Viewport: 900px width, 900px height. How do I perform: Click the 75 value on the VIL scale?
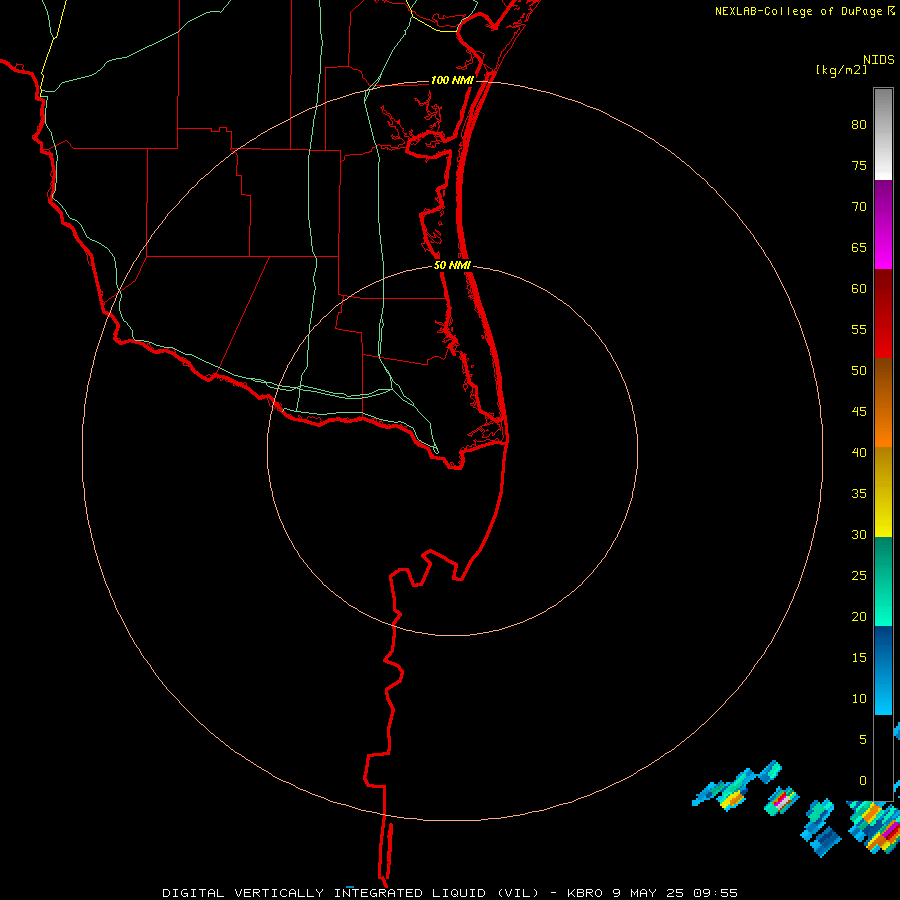pyautogui.click(x=859, y=166)
